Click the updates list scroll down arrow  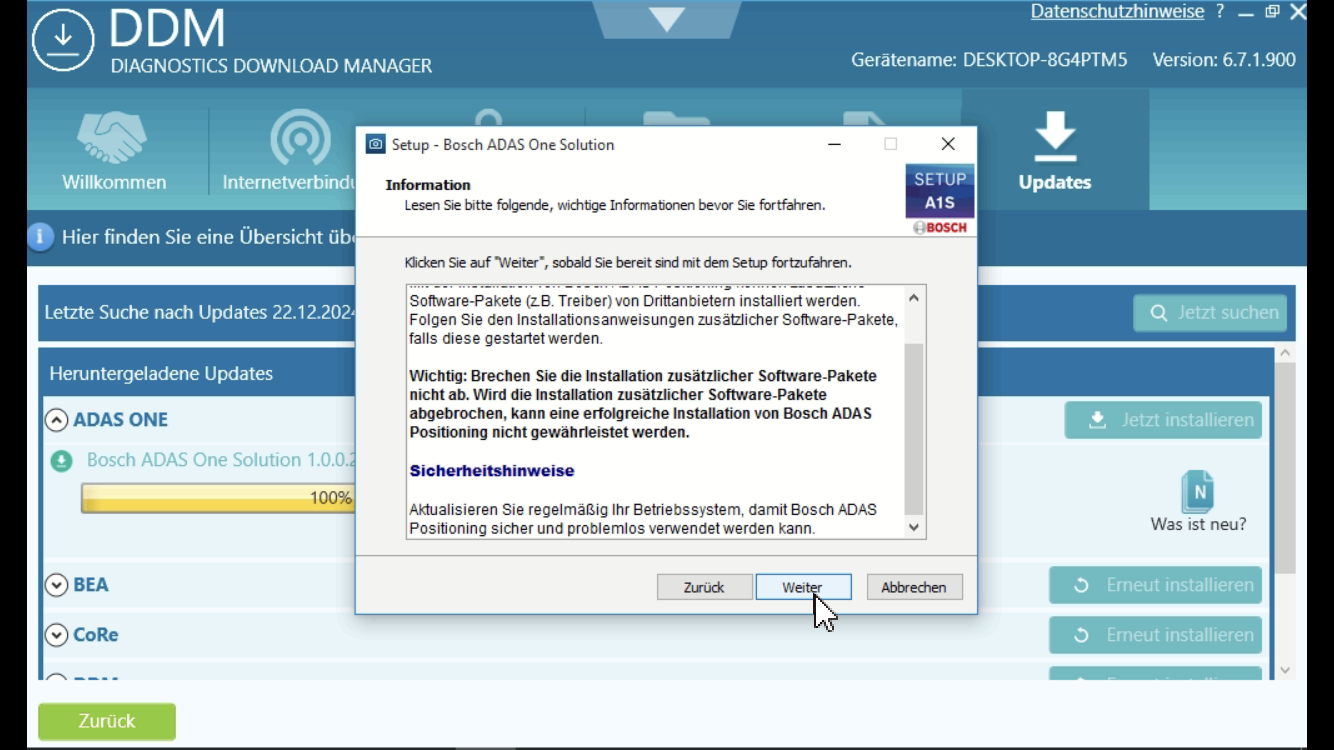(x=1286, y=670)
